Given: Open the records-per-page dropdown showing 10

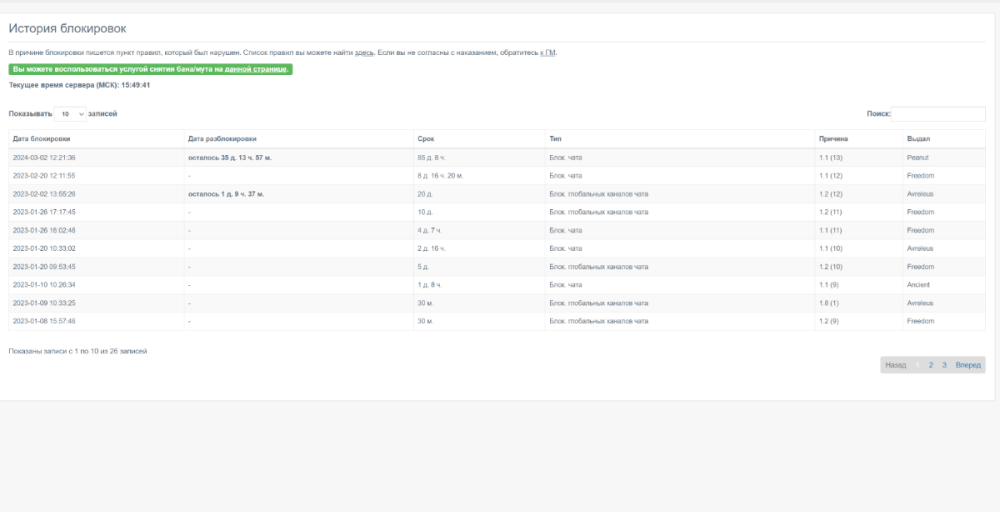Looking at the screenshot, I should tap(70, 114).
